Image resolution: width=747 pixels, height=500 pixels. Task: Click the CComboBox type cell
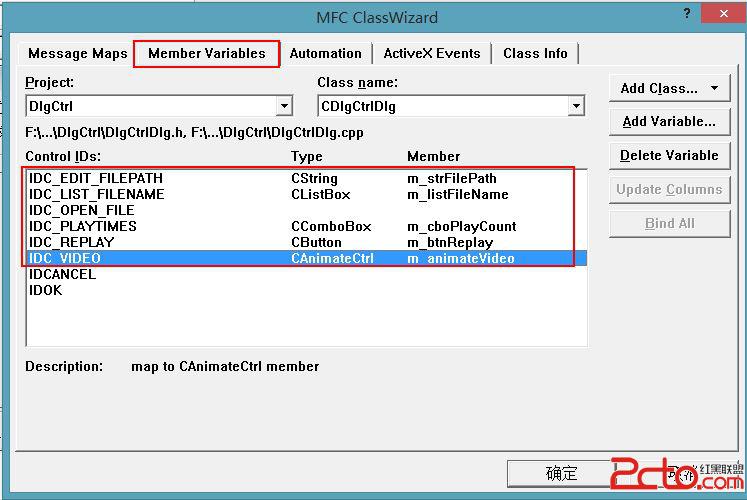331,226
